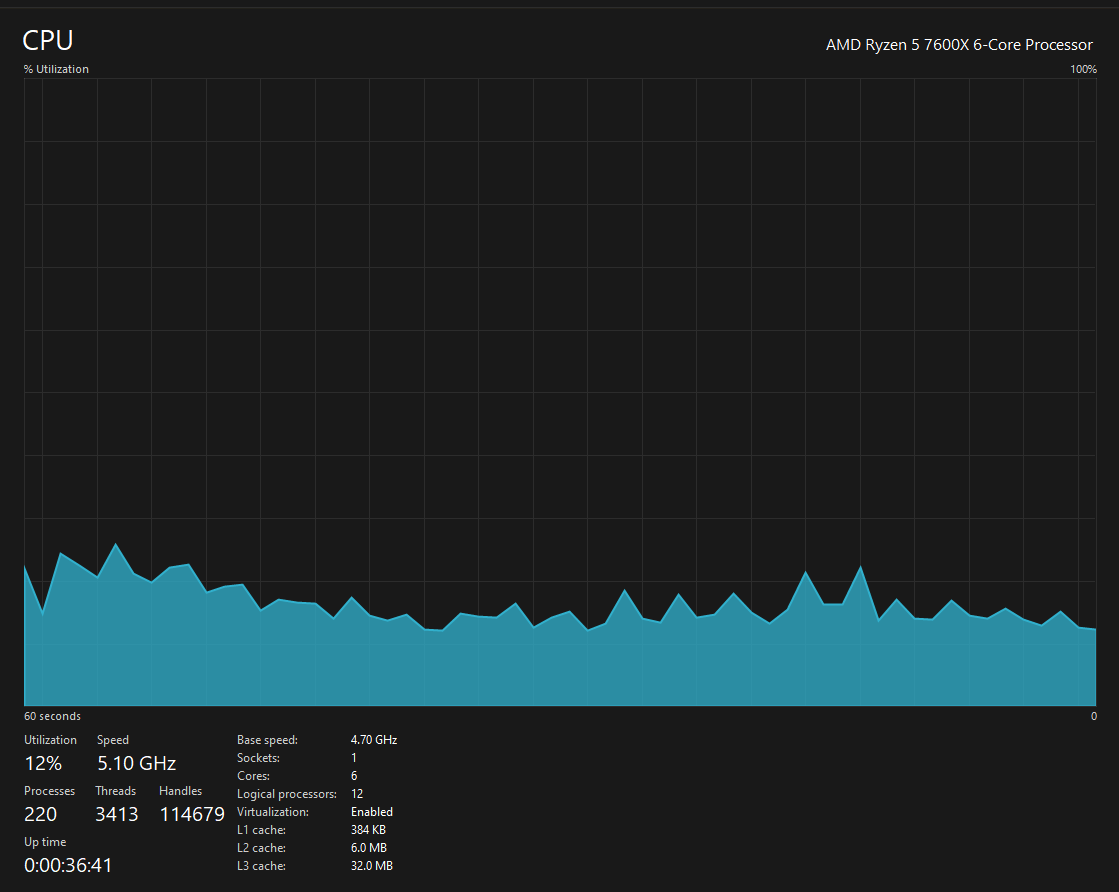Click the L1 cache 384 KB value
Screen dimensions: 1119x892
[x=368, y=830]
